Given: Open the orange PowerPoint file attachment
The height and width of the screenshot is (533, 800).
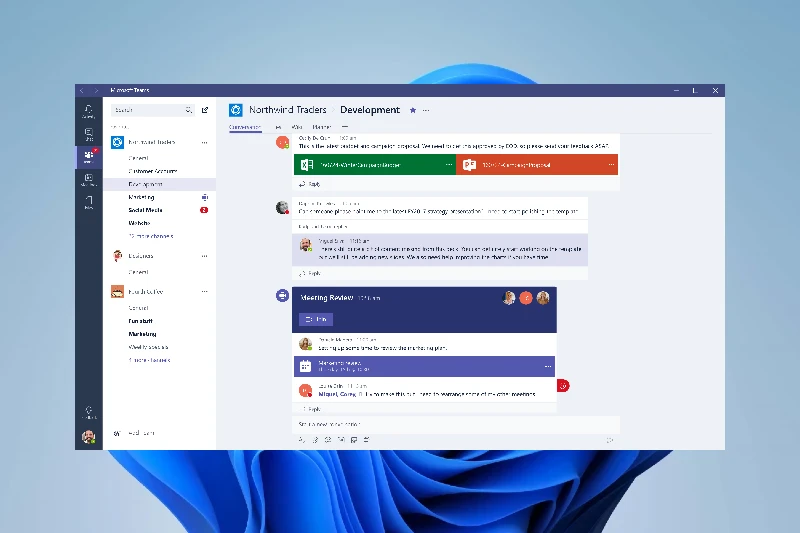Looking at the screenshot, I should (537, 165).
